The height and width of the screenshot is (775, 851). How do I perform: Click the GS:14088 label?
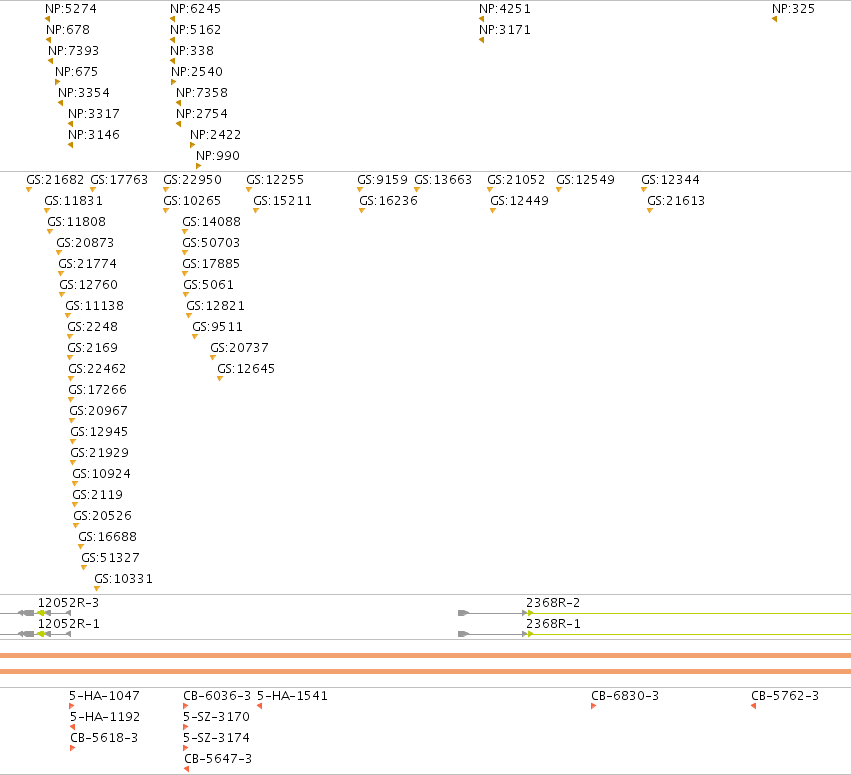[x=211, y=221]
